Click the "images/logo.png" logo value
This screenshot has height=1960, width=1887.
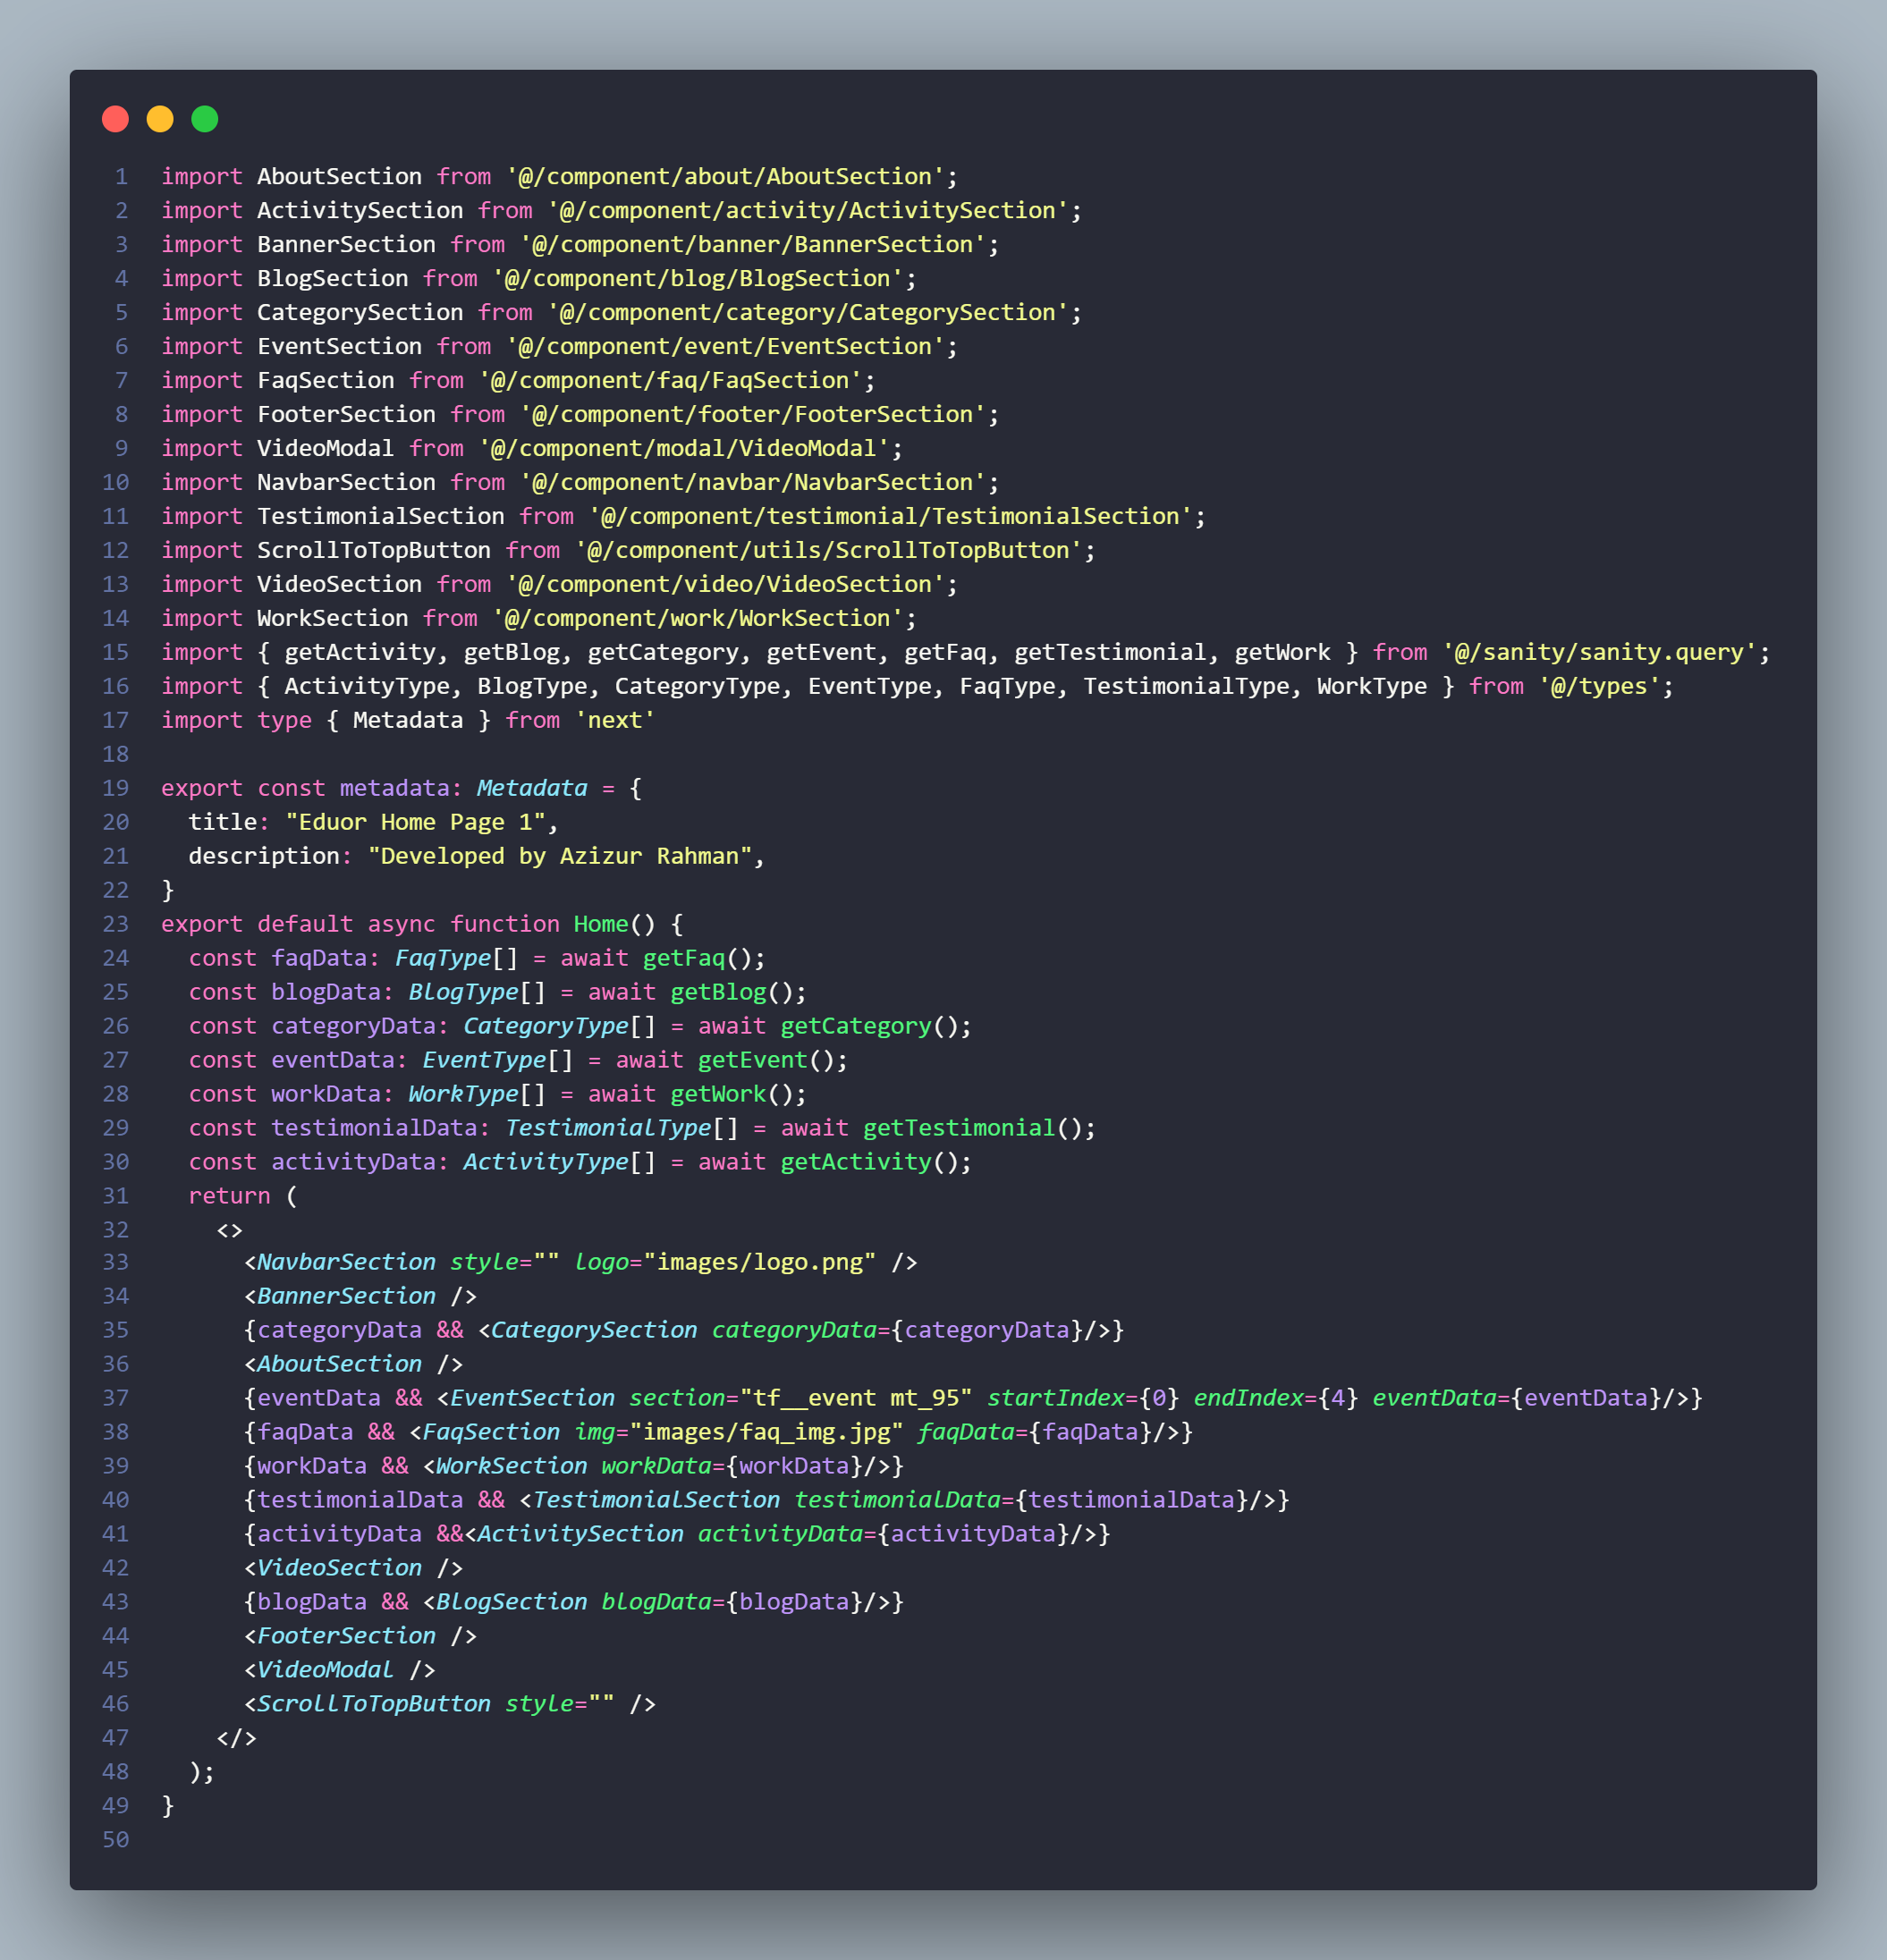tap(759, 1262)
